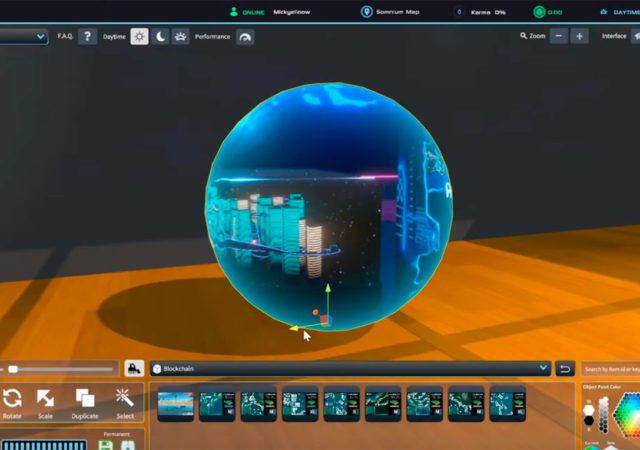
Task: Click the search items input field
Action: click(x=610, y=369)
